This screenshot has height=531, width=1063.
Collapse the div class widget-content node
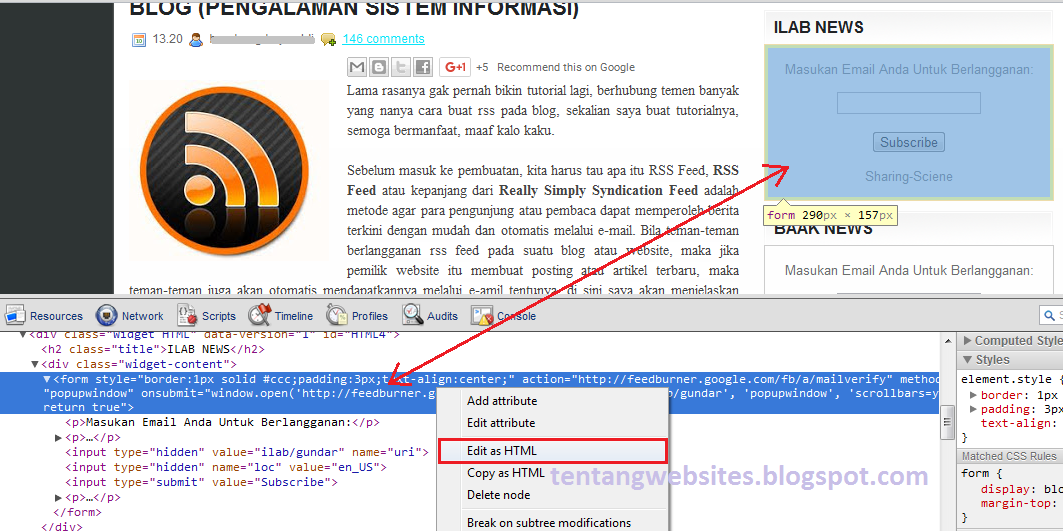tap(35, 364)
